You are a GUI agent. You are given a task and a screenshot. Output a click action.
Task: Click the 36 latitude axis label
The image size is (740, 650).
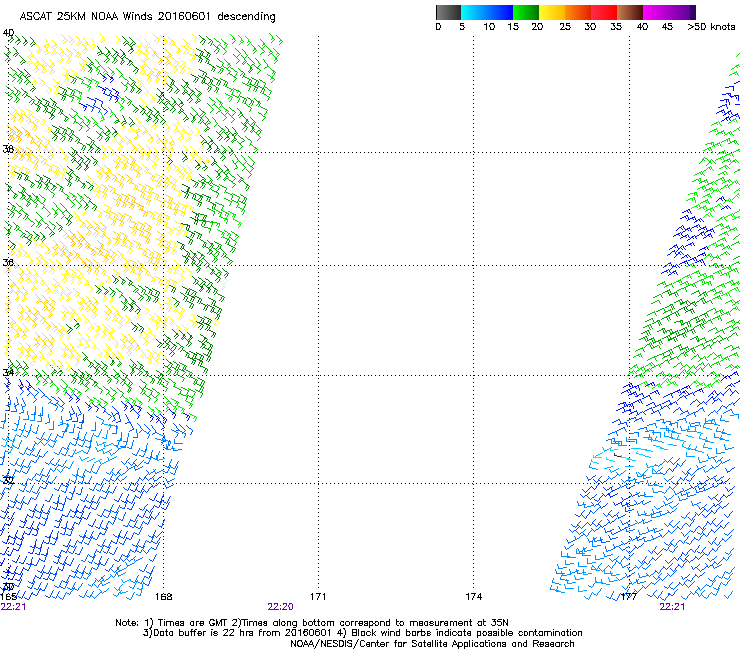click(x=8, y=262)
